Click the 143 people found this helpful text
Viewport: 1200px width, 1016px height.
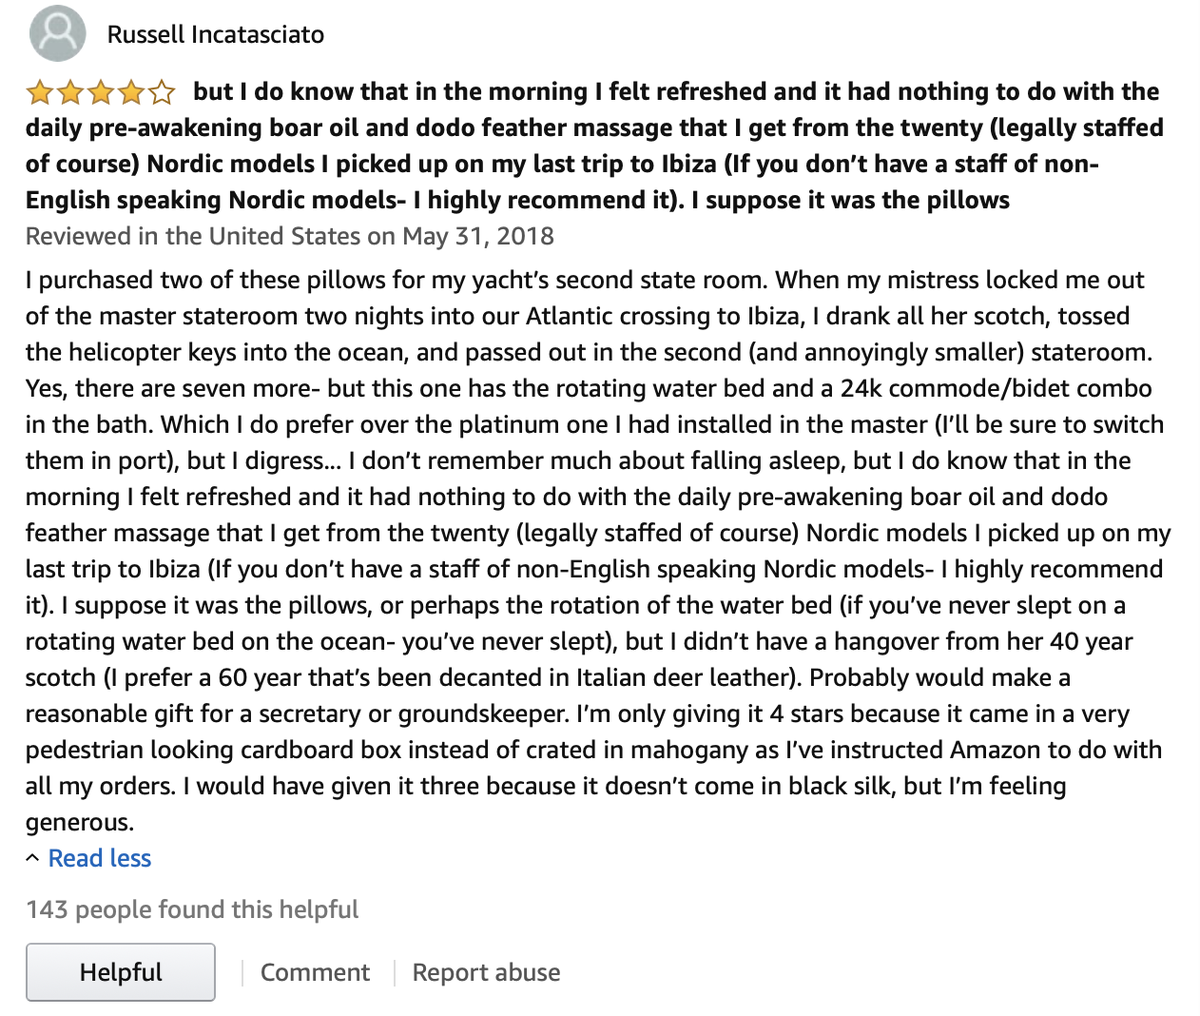coord(192,910)
